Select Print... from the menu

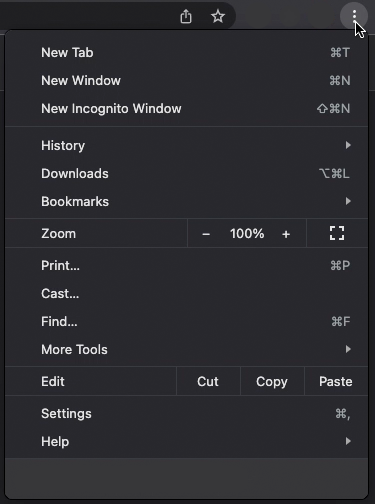click(187, 265)
